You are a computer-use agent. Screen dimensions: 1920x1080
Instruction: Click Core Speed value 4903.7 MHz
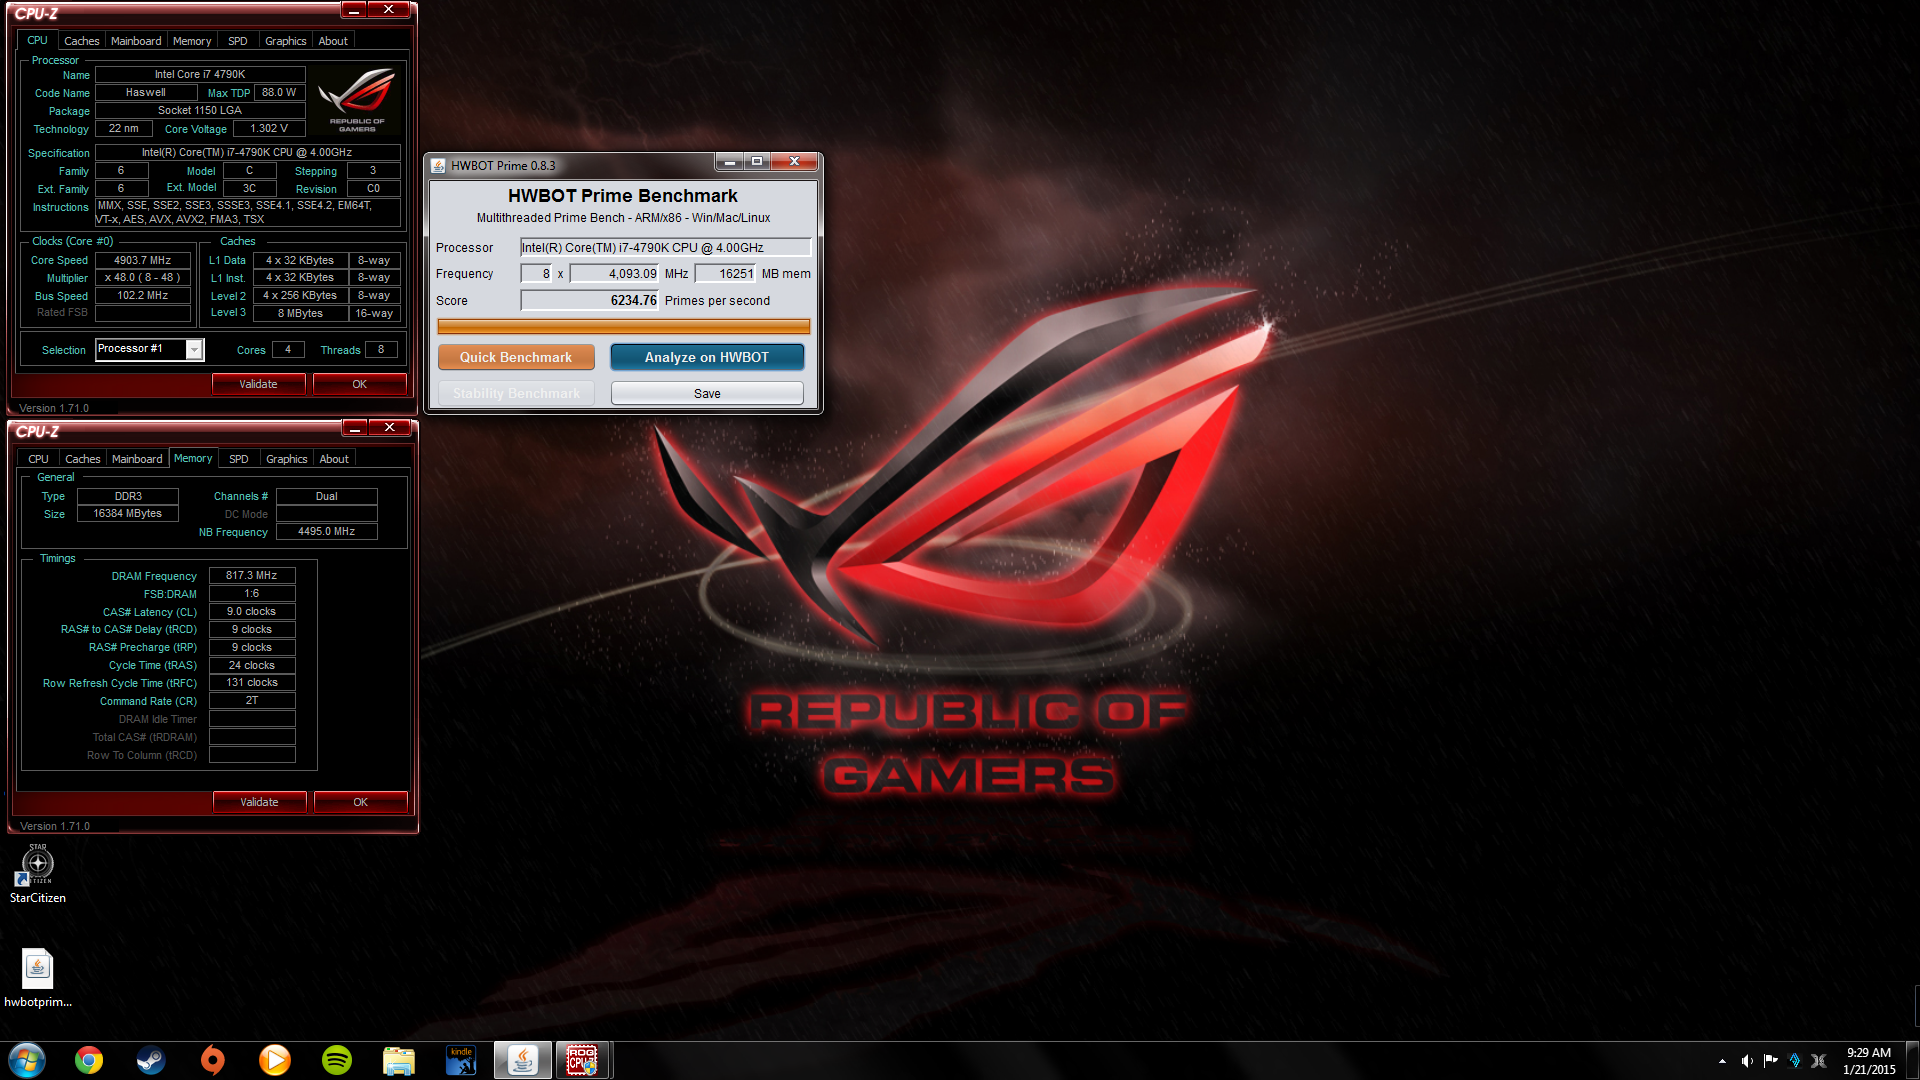[142, 260]
